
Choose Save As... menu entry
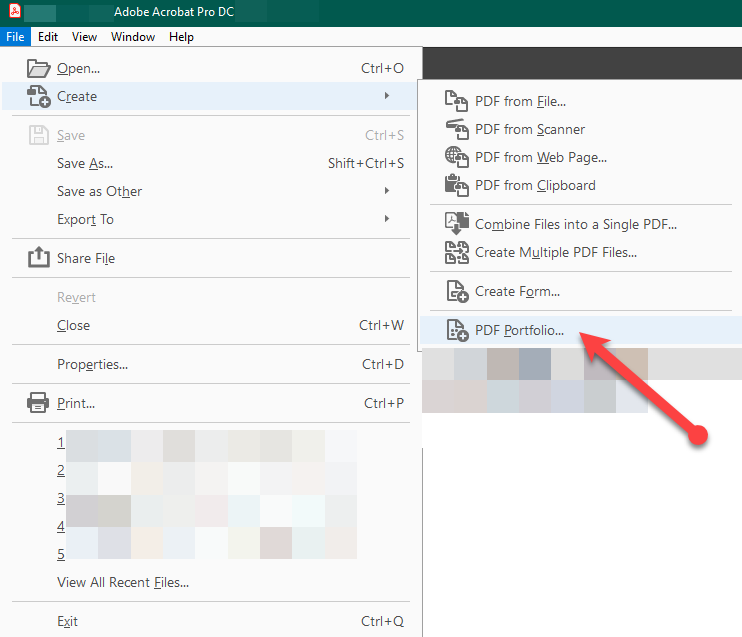(x=208, y=163)
